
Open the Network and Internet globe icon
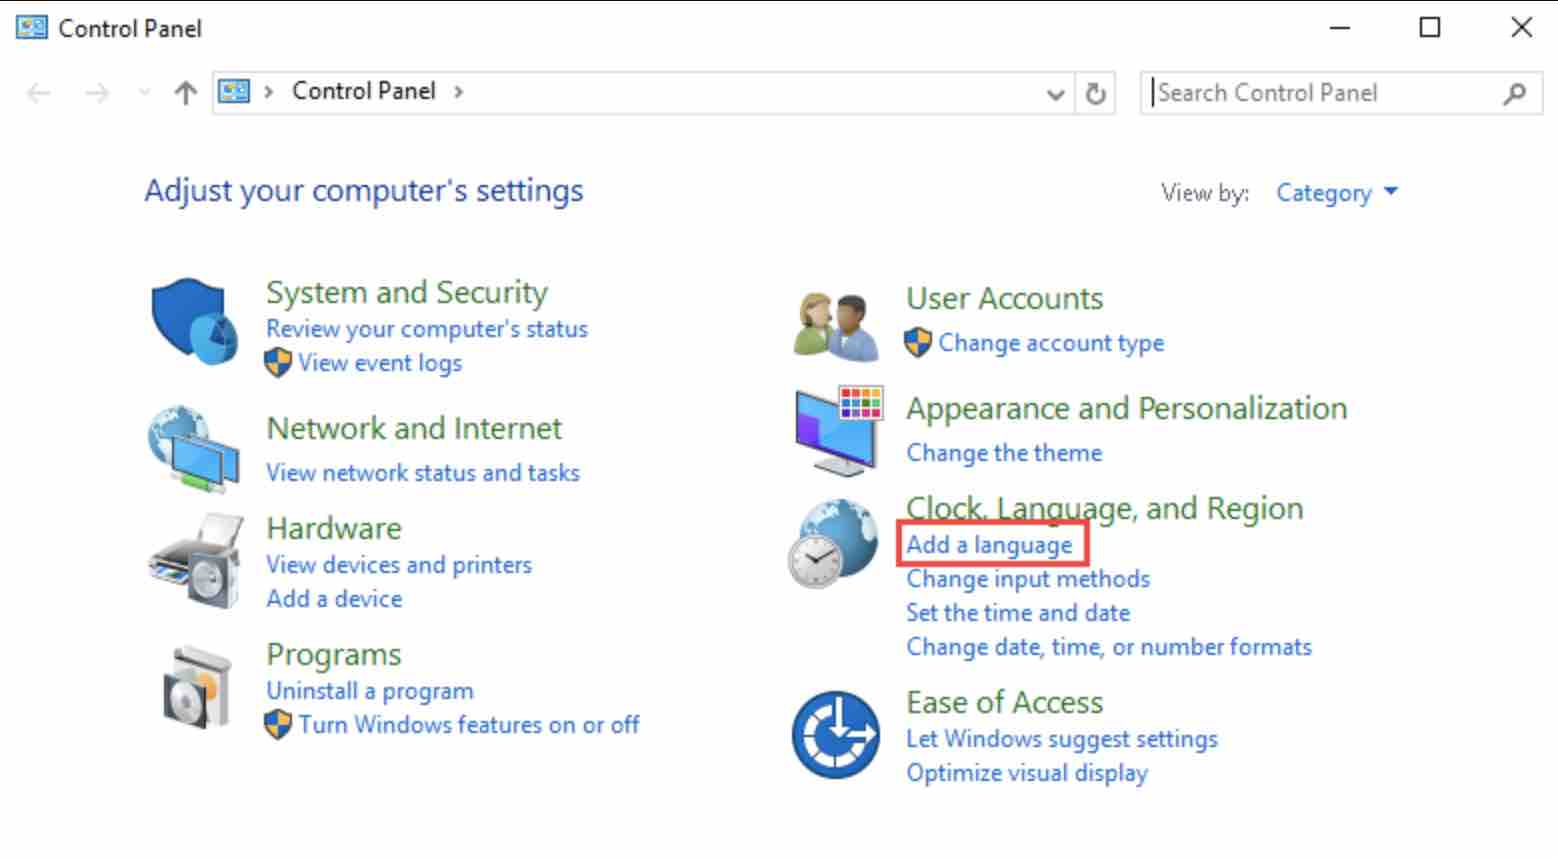[194, 449]
